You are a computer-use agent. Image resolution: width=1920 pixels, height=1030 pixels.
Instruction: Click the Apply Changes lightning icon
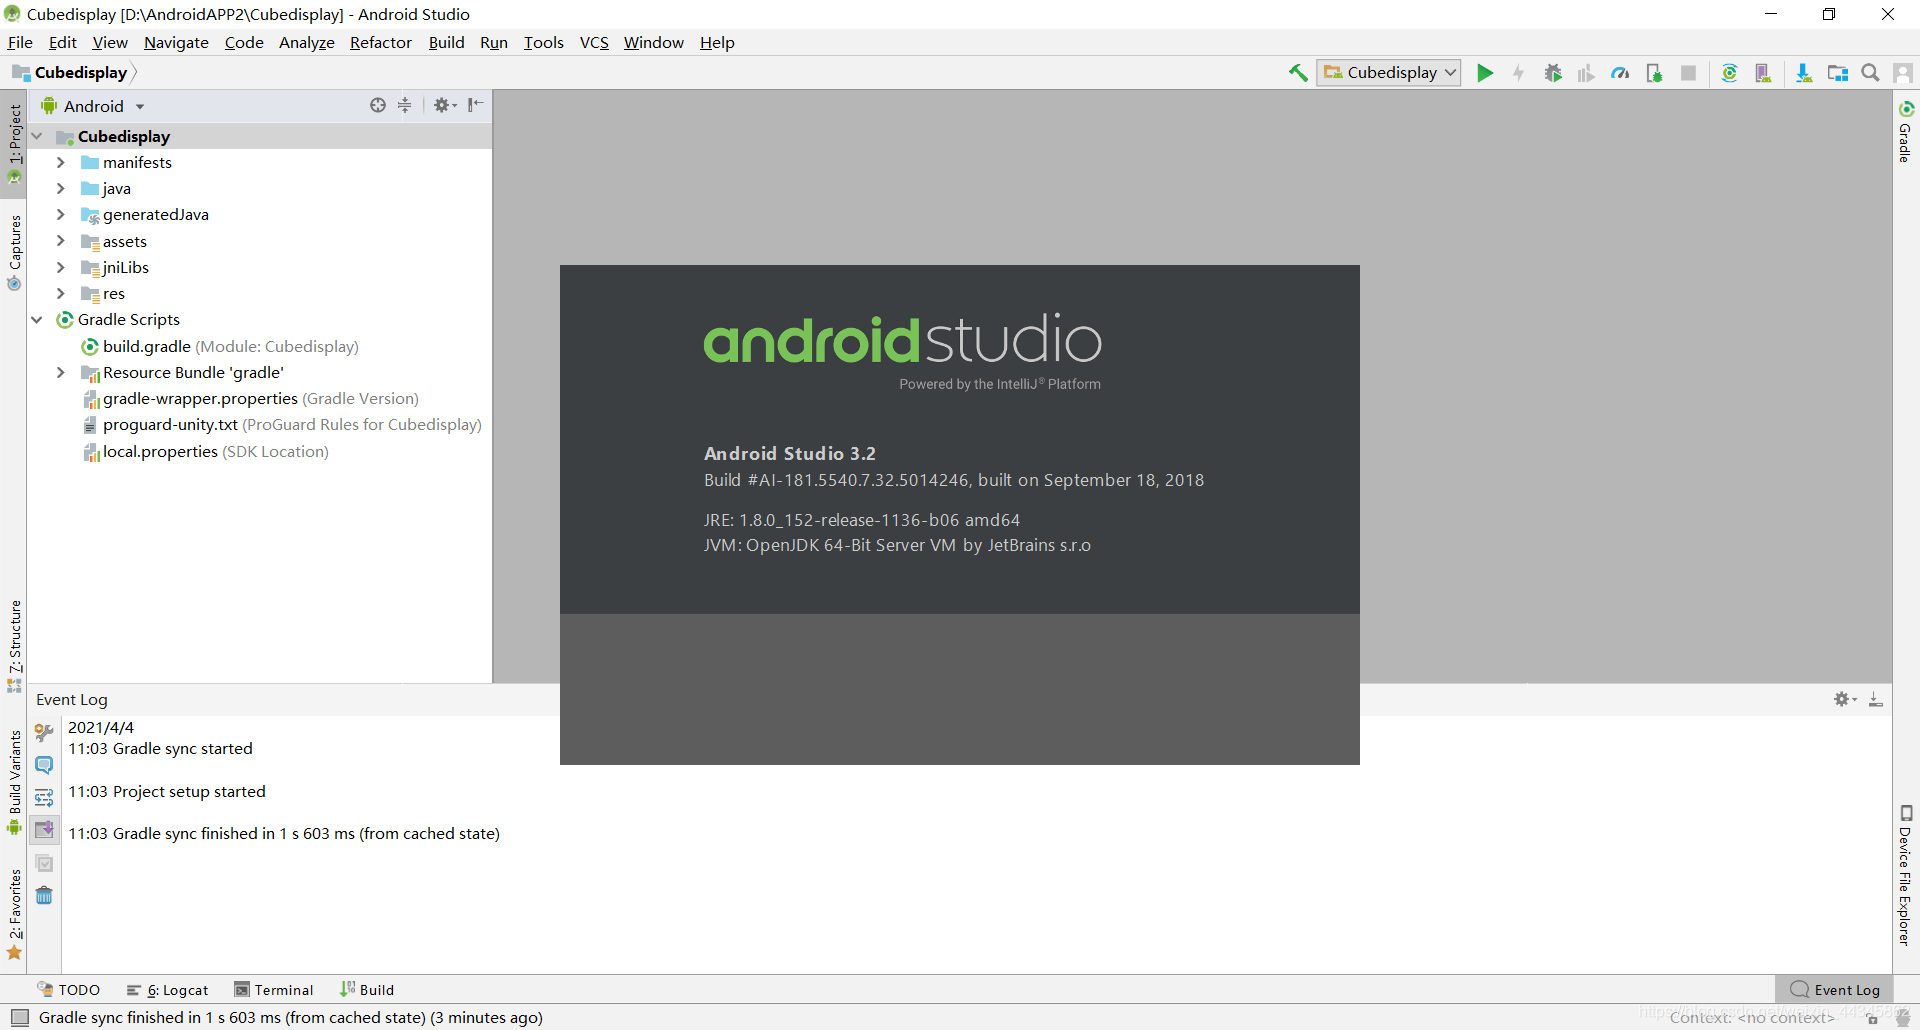(1519, 73)
